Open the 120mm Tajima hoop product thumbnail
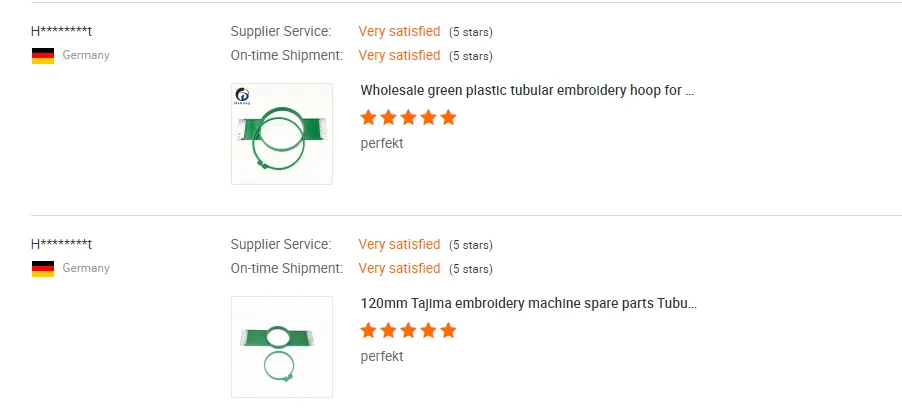The height and width of the screenshot is (415, 902). (x=282, y=347)
